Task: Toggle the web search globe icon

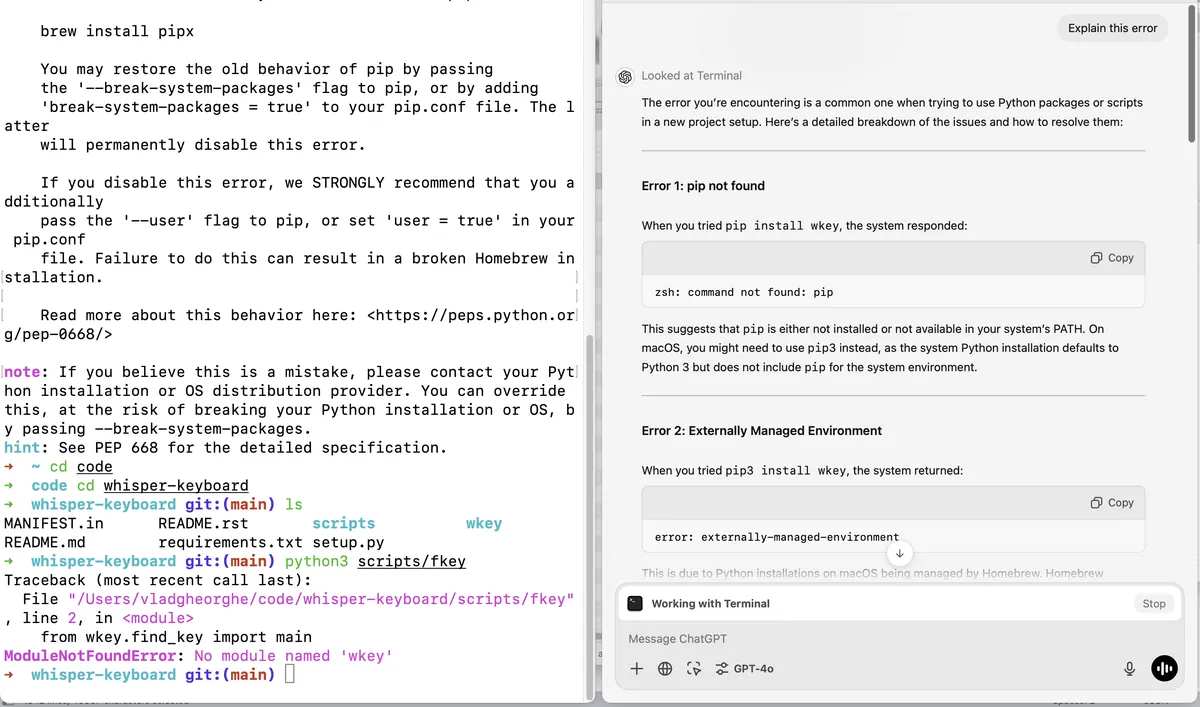Action: tap(665, 669)
